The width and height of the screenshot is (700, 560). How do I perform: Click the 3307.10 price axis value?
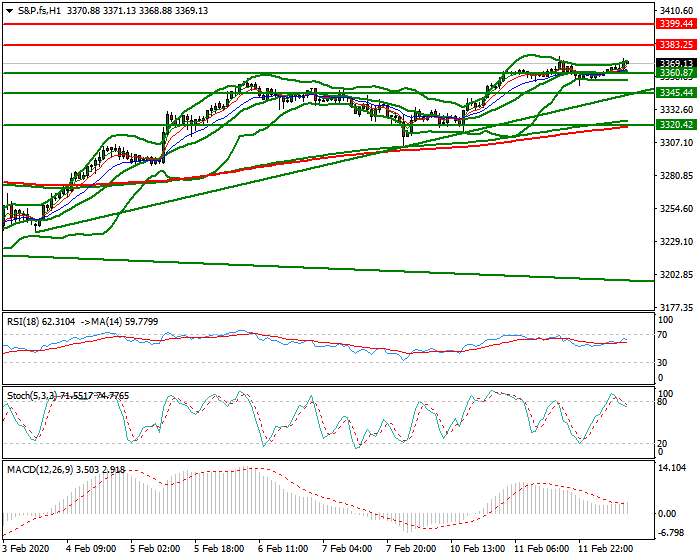click(x=677, y=142)
